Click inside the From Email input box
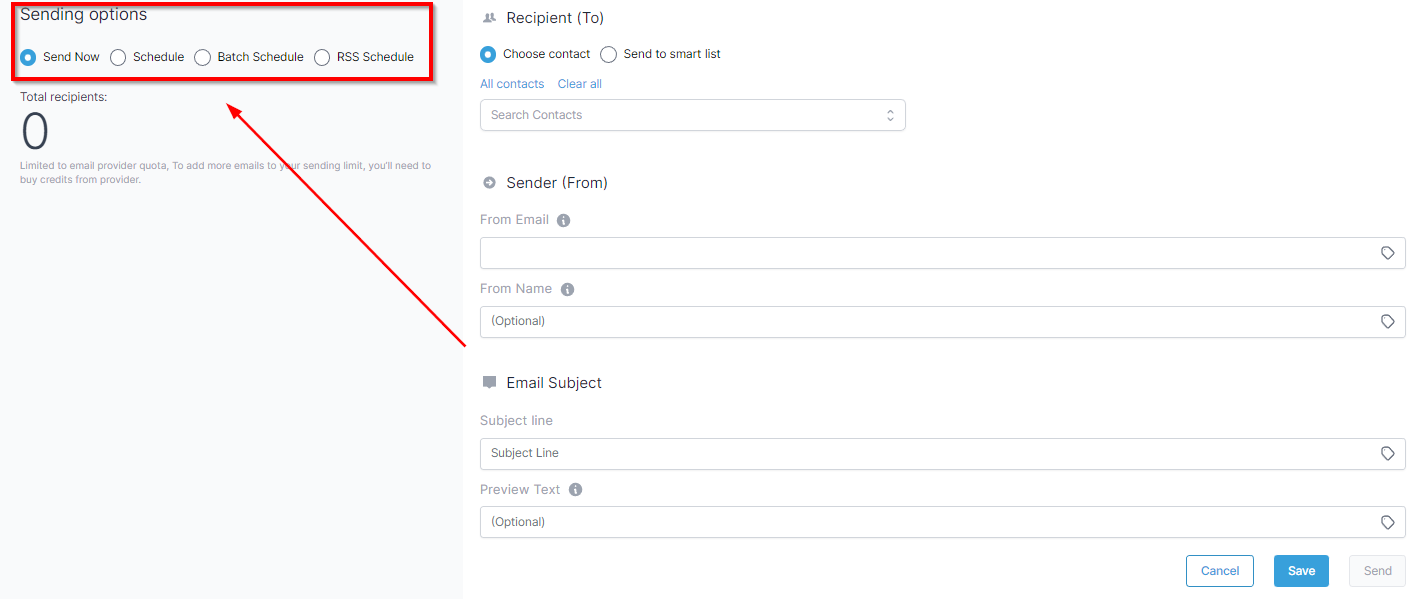The image size is (1413, 599). [943, 253]
